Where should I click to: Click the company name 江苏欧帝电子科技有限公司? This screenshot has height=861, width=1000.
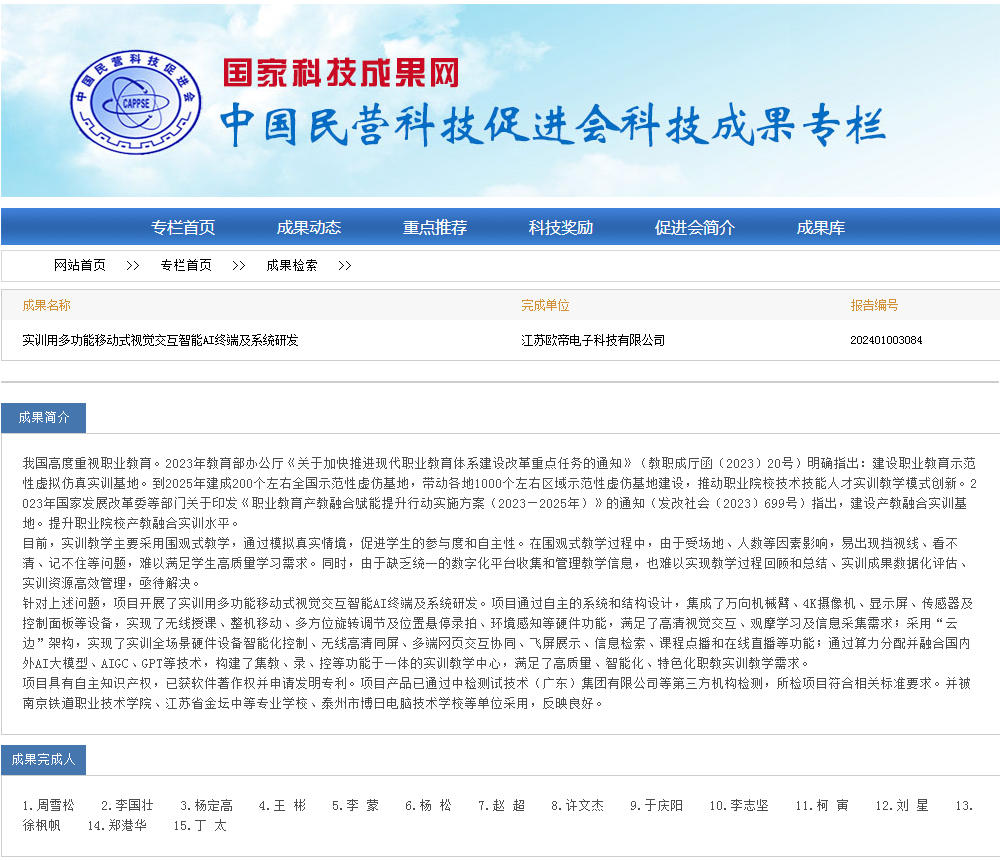[593, 341]
